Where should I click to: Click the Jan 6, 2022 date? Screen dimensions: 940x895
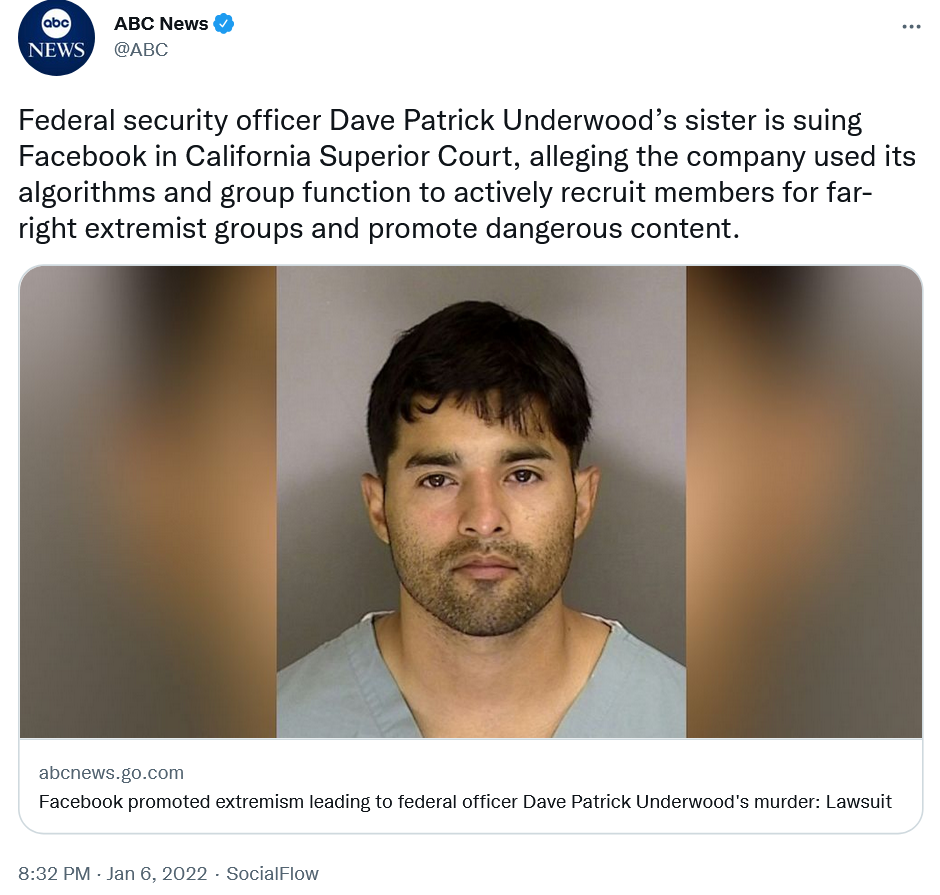point(156,873)
